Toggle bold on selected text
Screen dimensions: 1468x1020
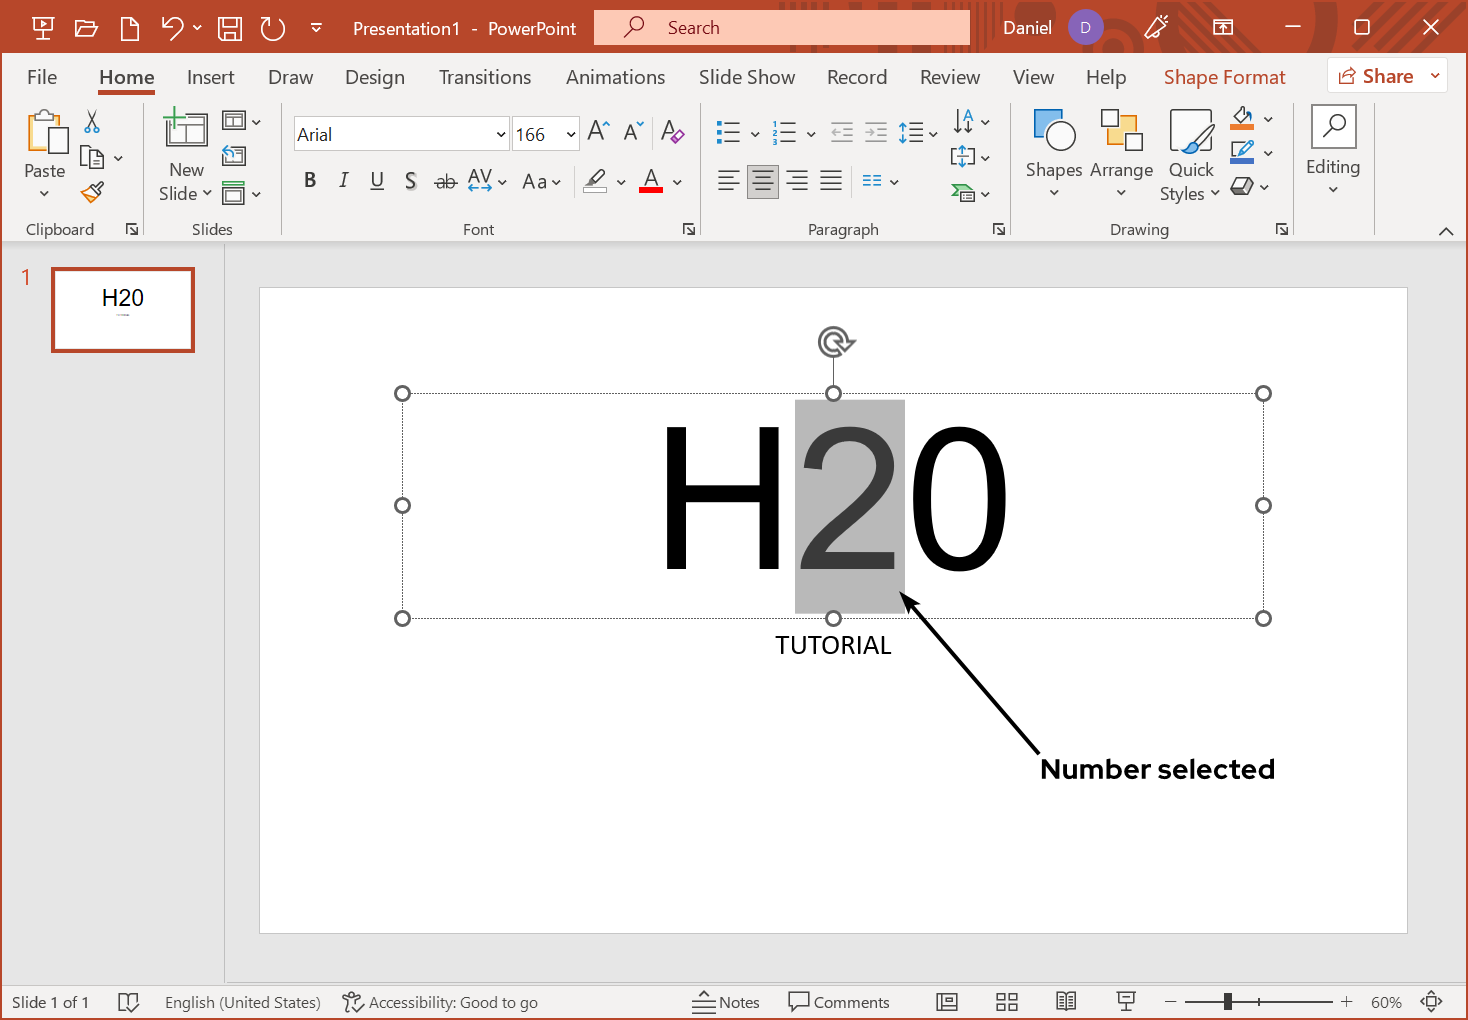coord(309,181)
